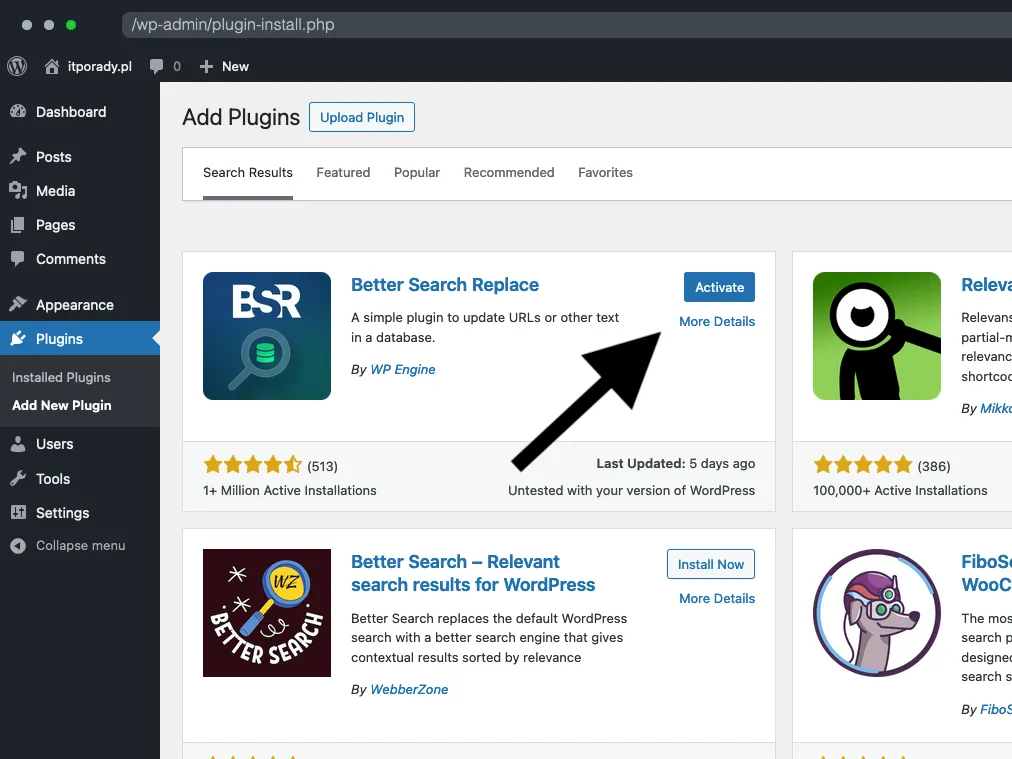Click the Upload Plugin button

361,117
